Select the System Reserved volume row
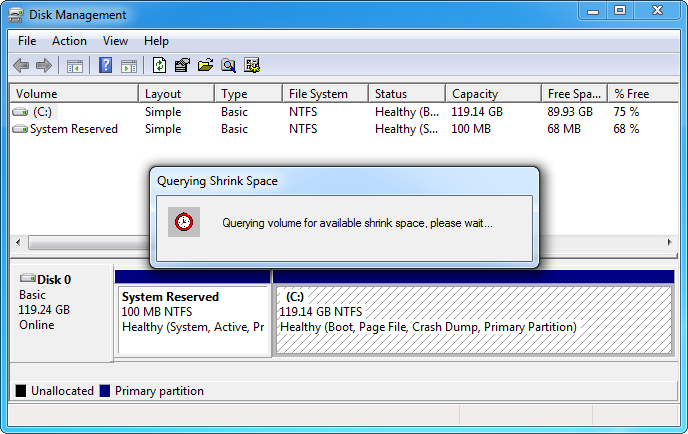The width and height of the screenshot is (688, 434). 344,129
